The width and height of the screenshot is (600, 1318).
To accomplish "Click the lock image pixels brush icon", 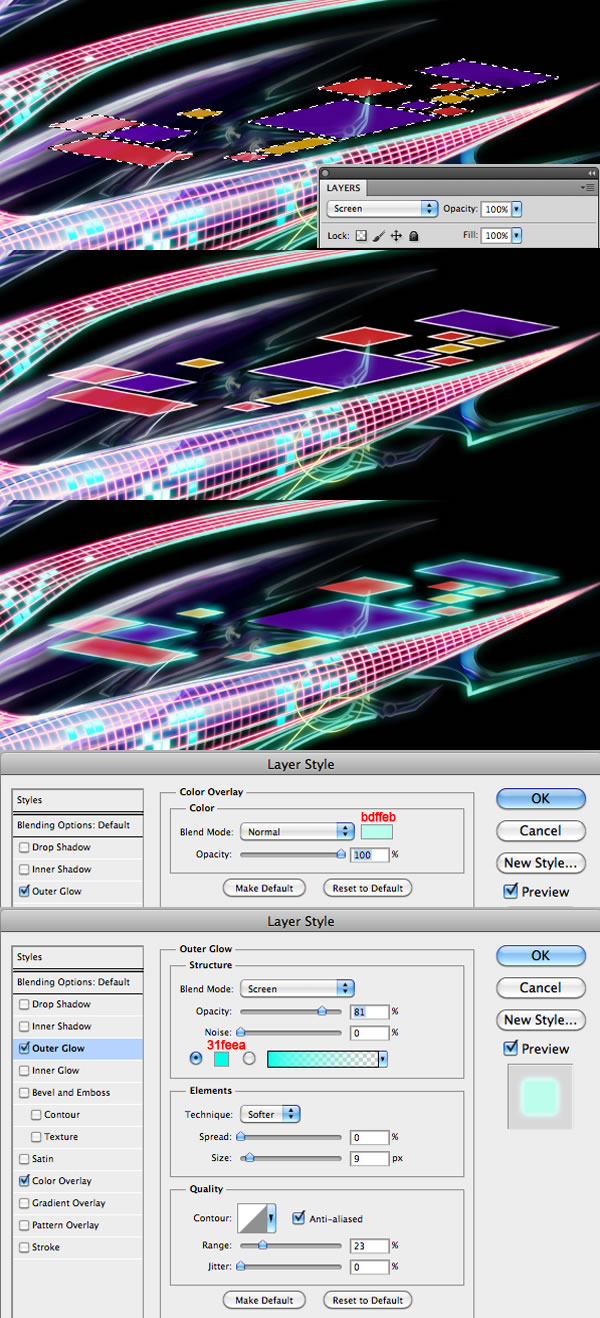I will coord(379,236).
